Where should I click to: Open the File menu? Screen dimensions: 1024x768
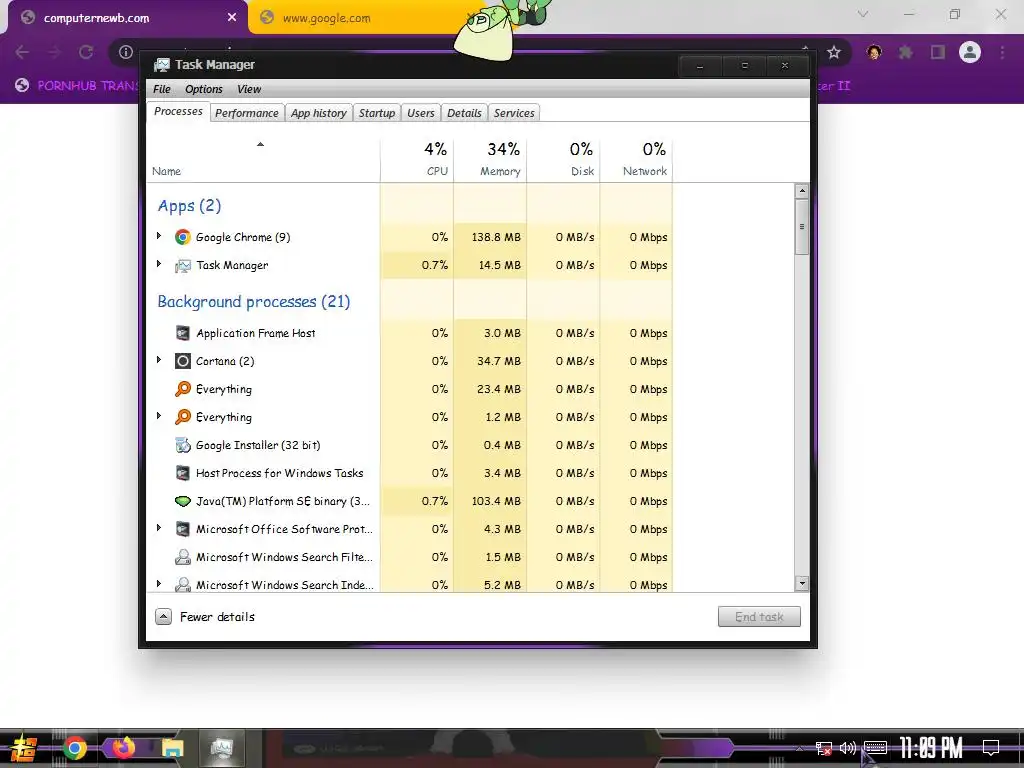tap(161, 89)
